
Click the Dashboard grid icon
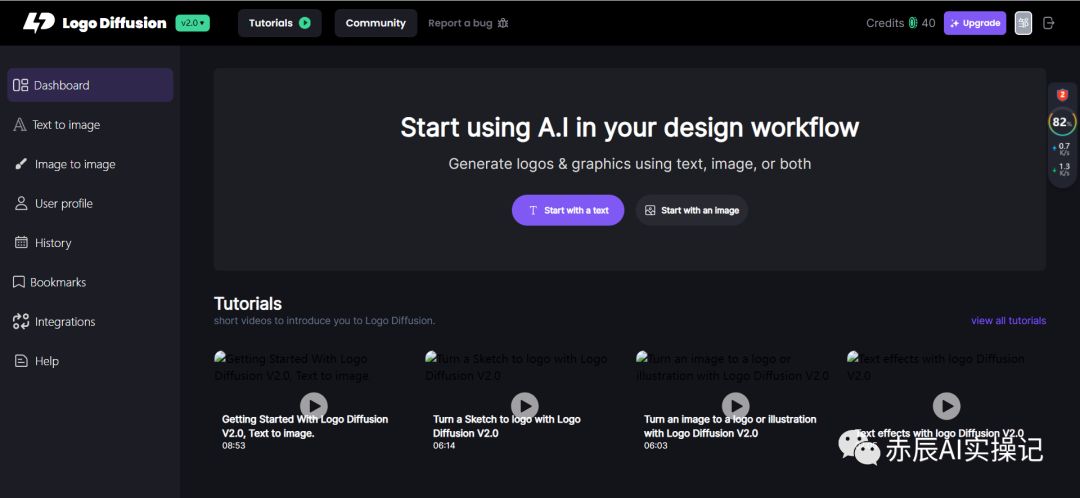click(21, 85)
